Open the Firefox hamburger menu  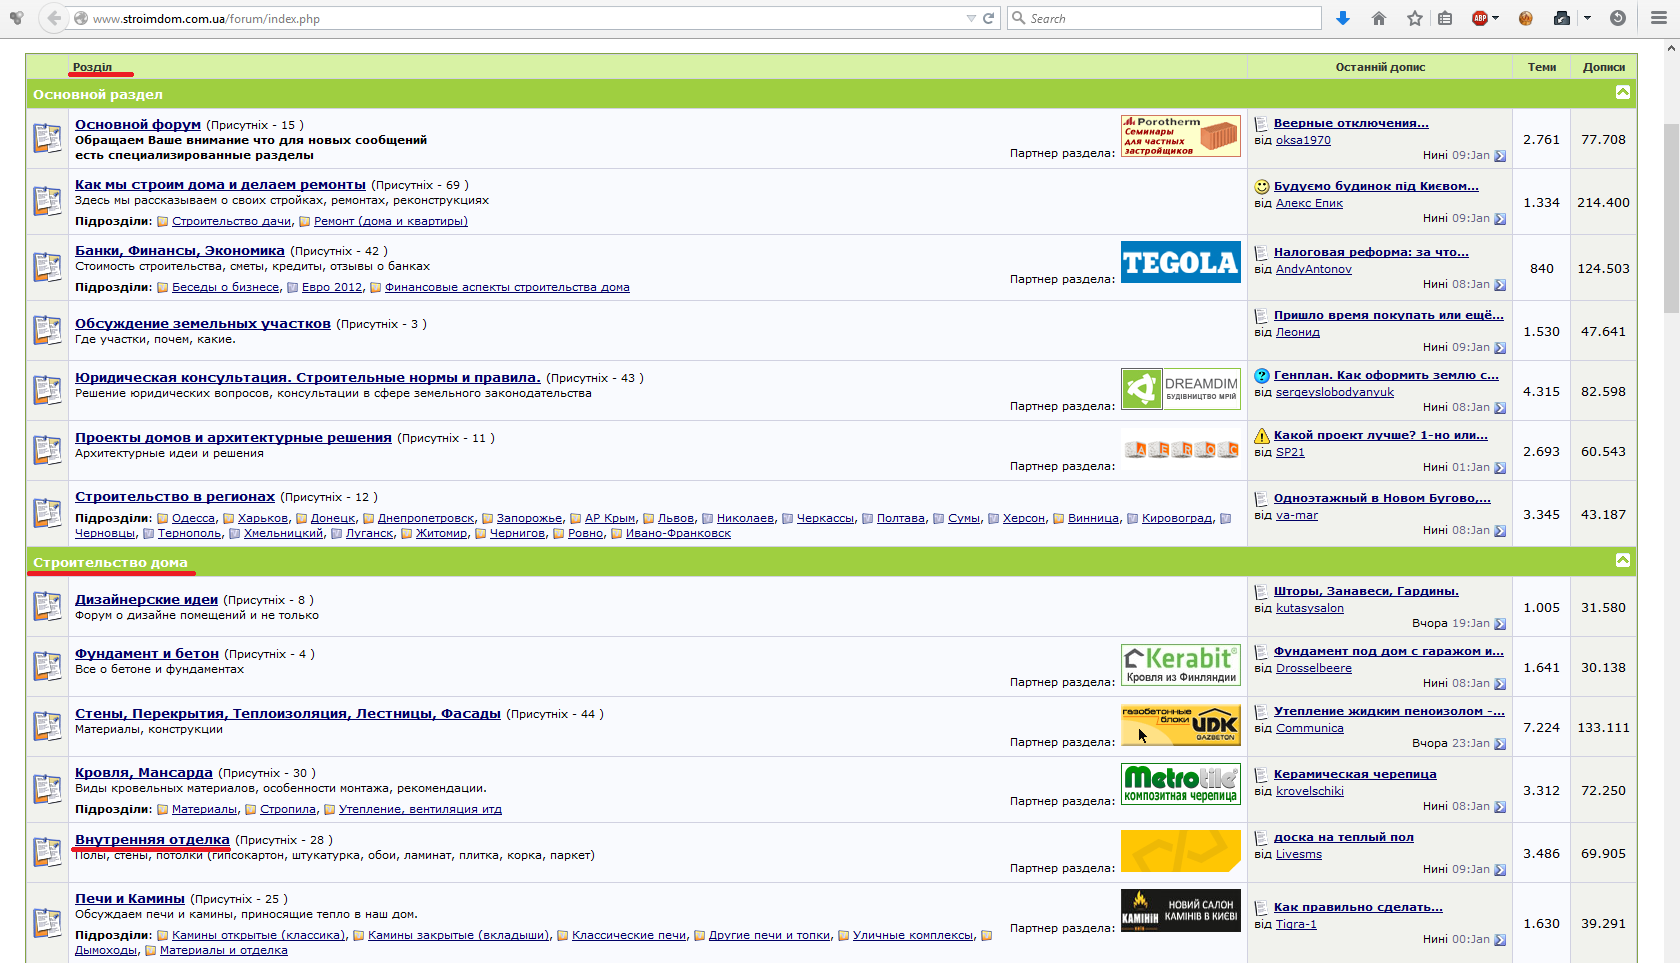coord(1657,18)
